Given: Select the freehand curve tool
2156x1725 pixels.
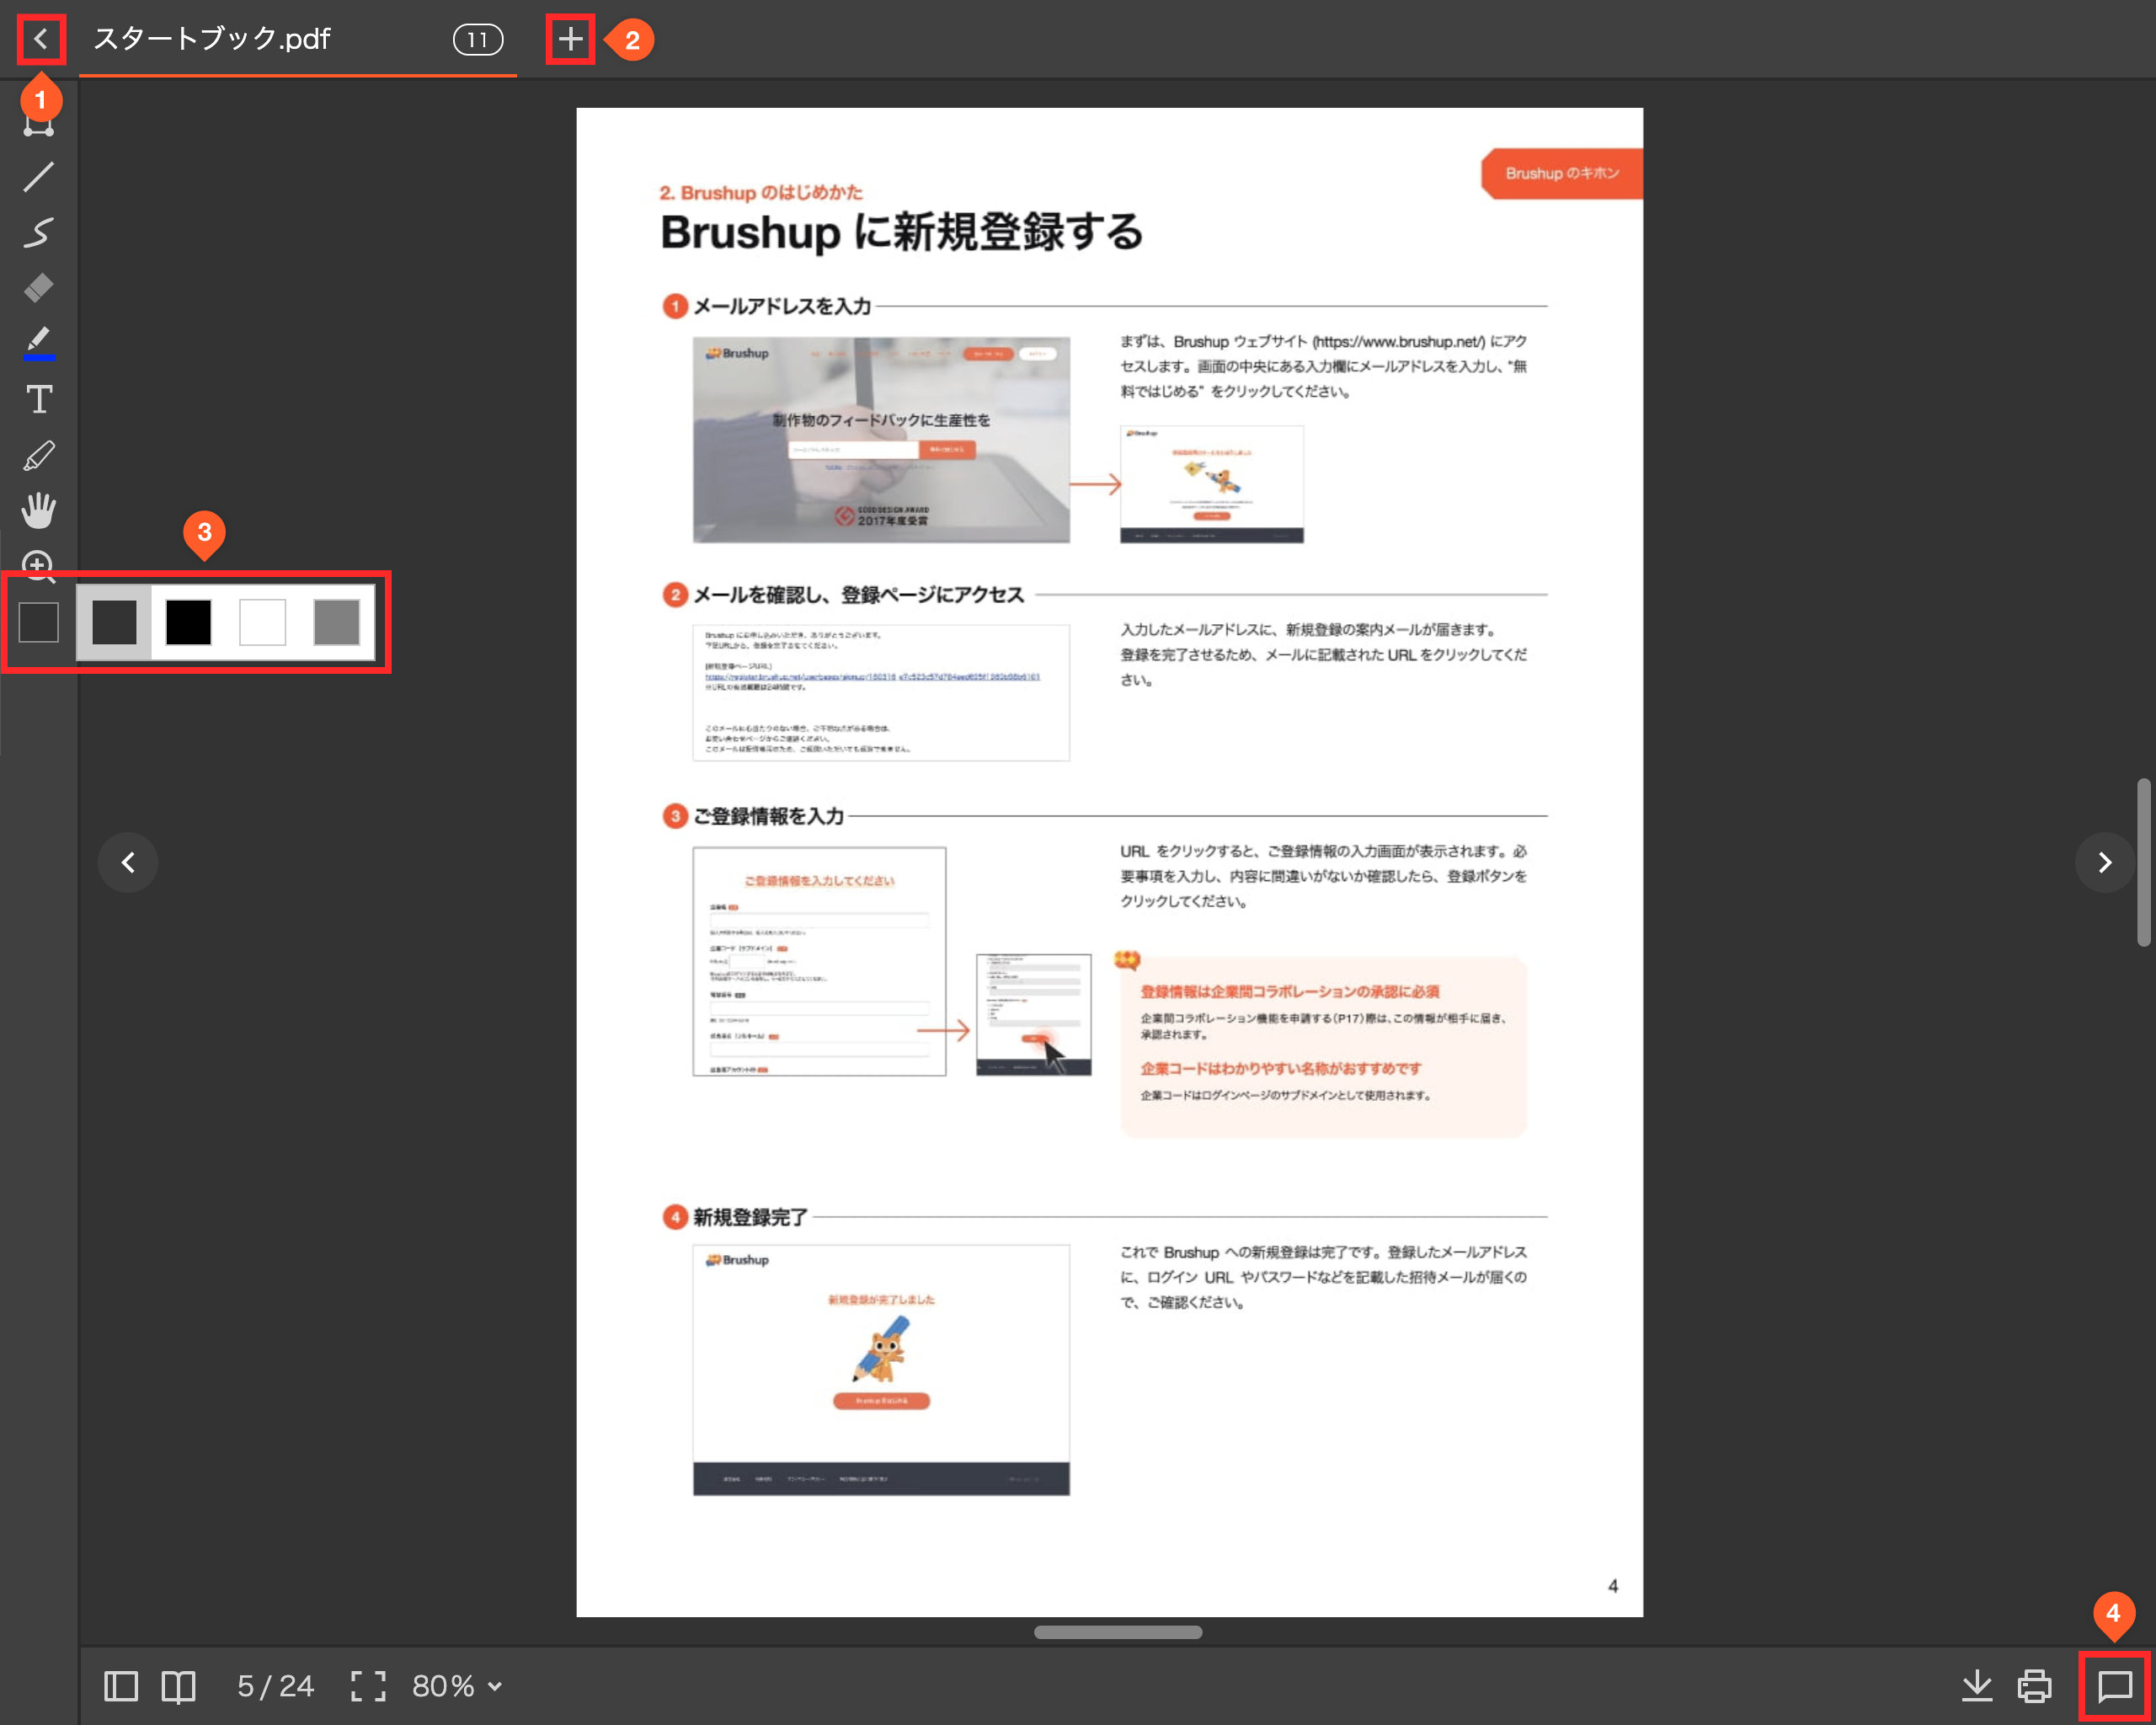Looking at the screenshot, I should pyautogui.click(x=38, y=232).
